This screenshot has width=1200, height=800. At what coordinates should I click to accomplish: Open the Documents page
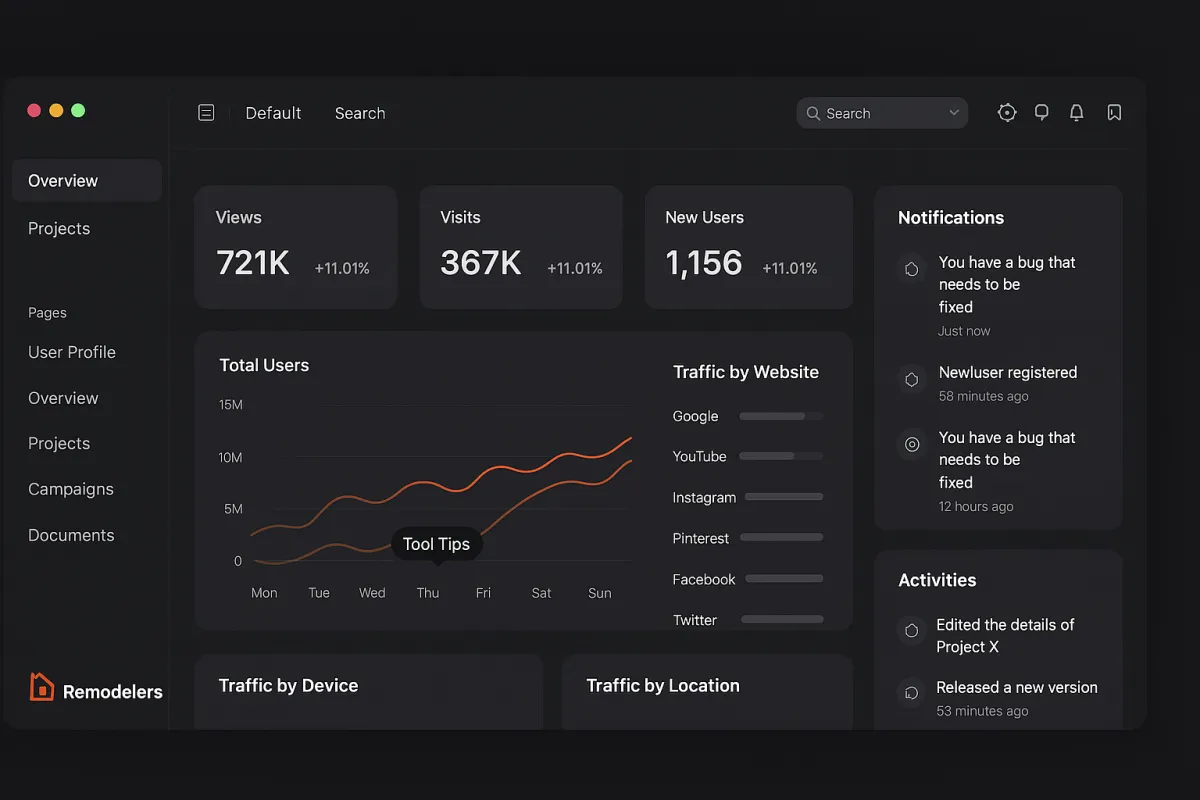click(71, 535)
